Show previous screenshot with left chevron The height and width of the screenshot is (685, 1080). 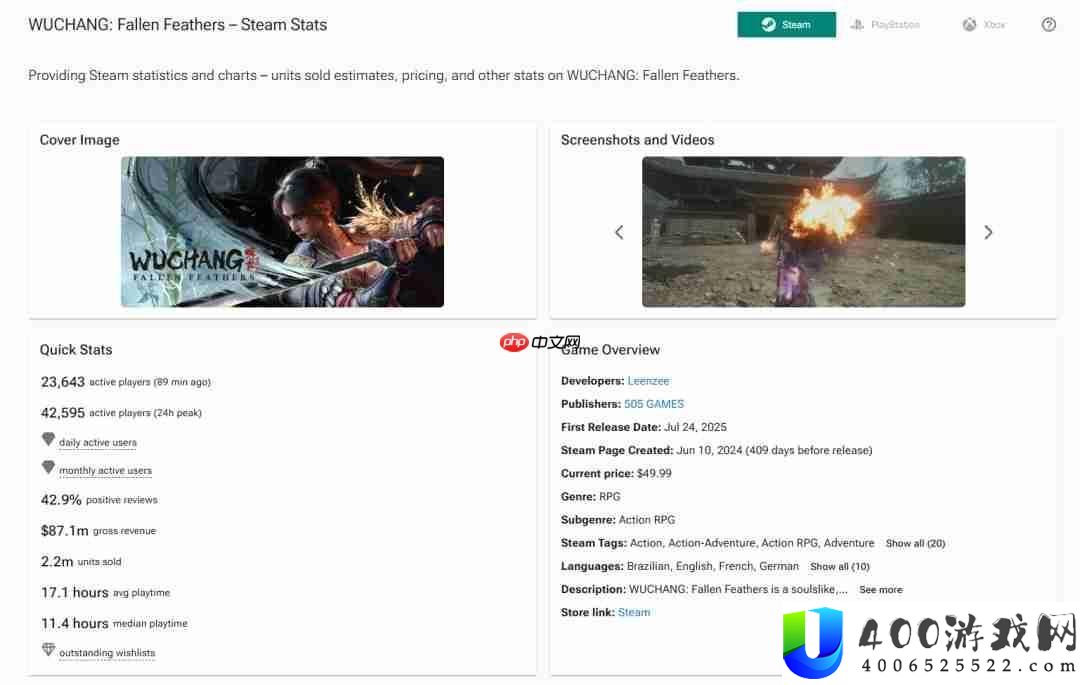(619, 232)
